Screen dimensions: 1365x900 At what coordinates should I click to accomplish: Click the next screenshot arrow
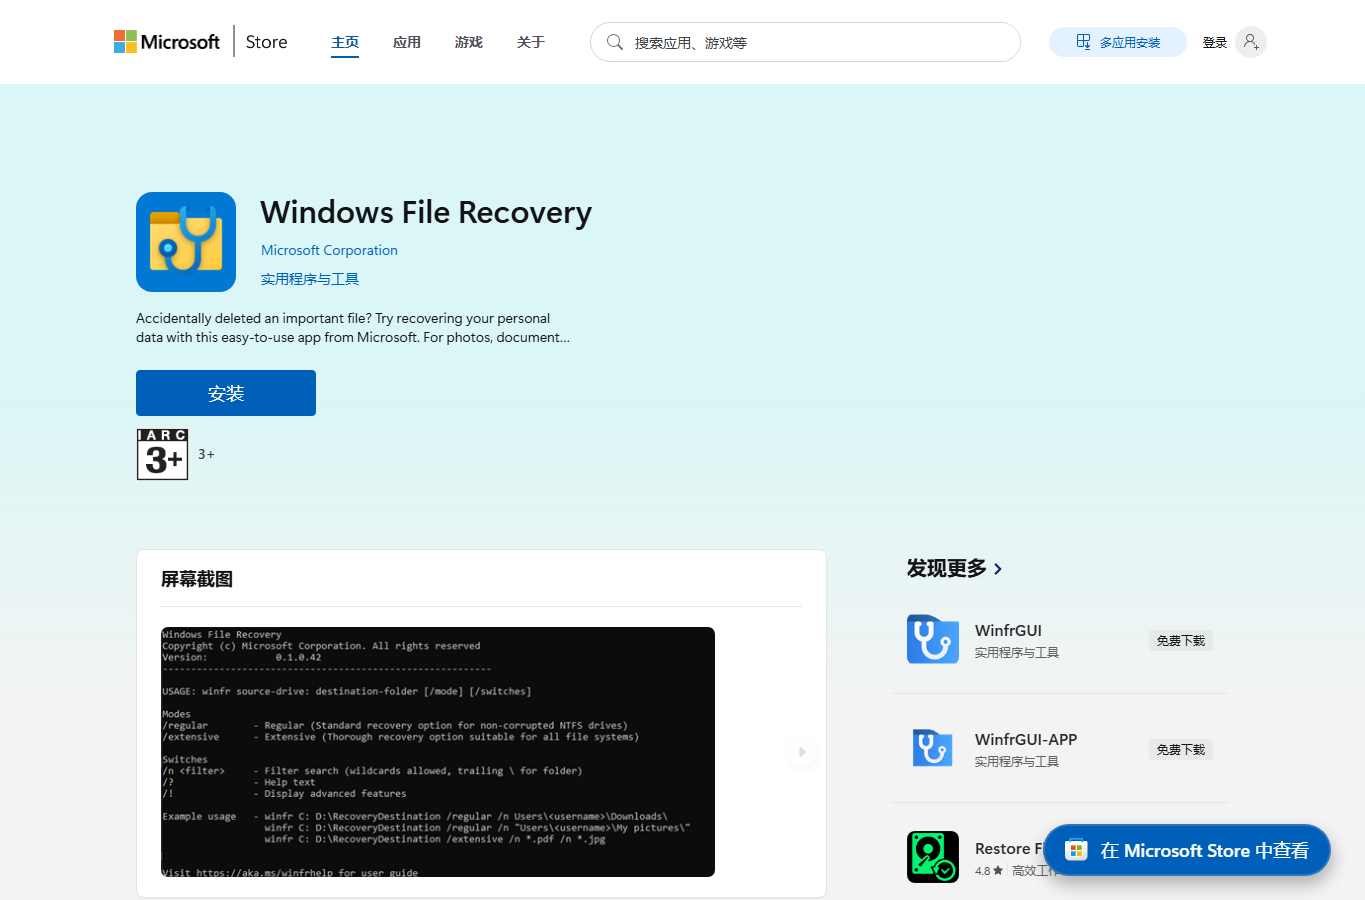click(802, 752)
